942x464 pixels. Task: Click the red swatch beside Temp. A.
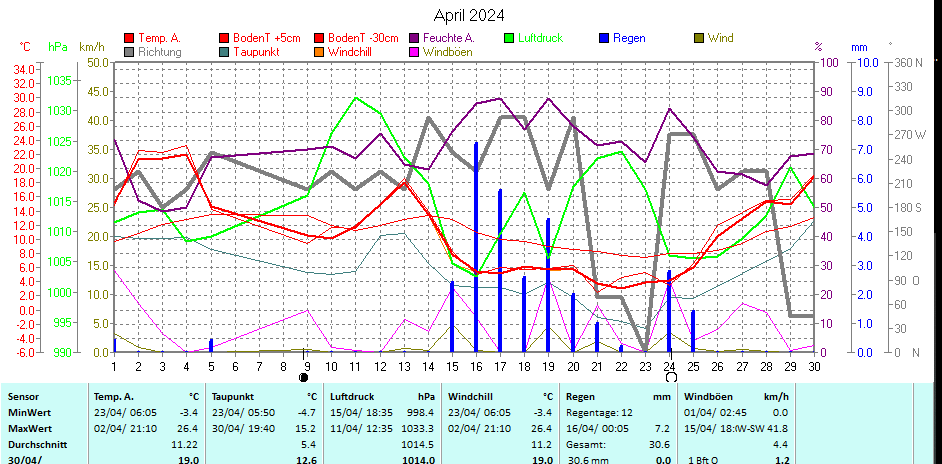[x=129, y=38]
